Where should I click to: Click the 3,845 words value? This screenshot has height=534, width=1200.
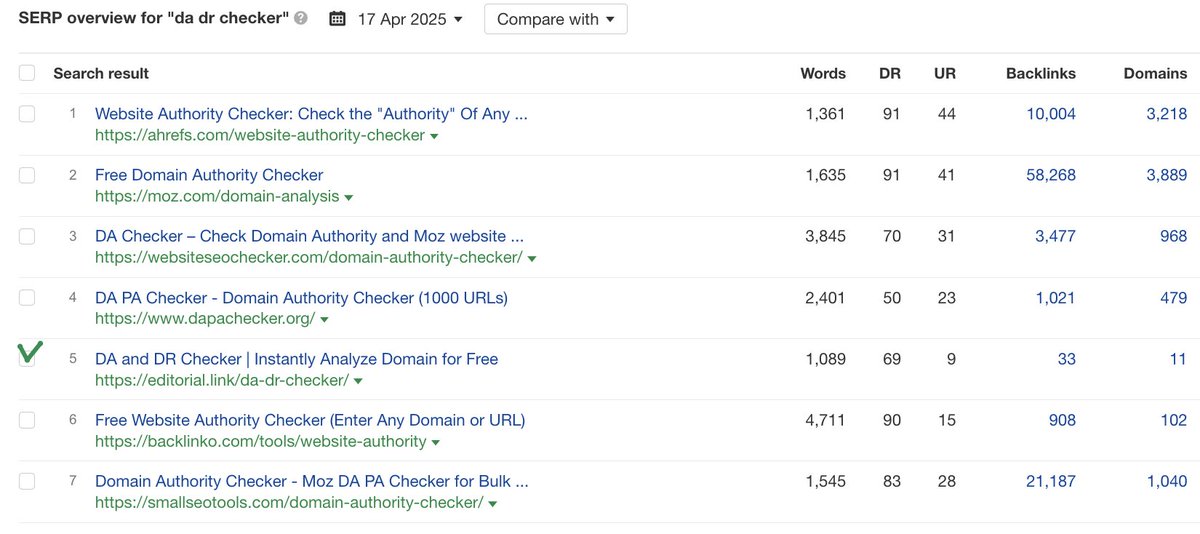click(x=825, y=236)
